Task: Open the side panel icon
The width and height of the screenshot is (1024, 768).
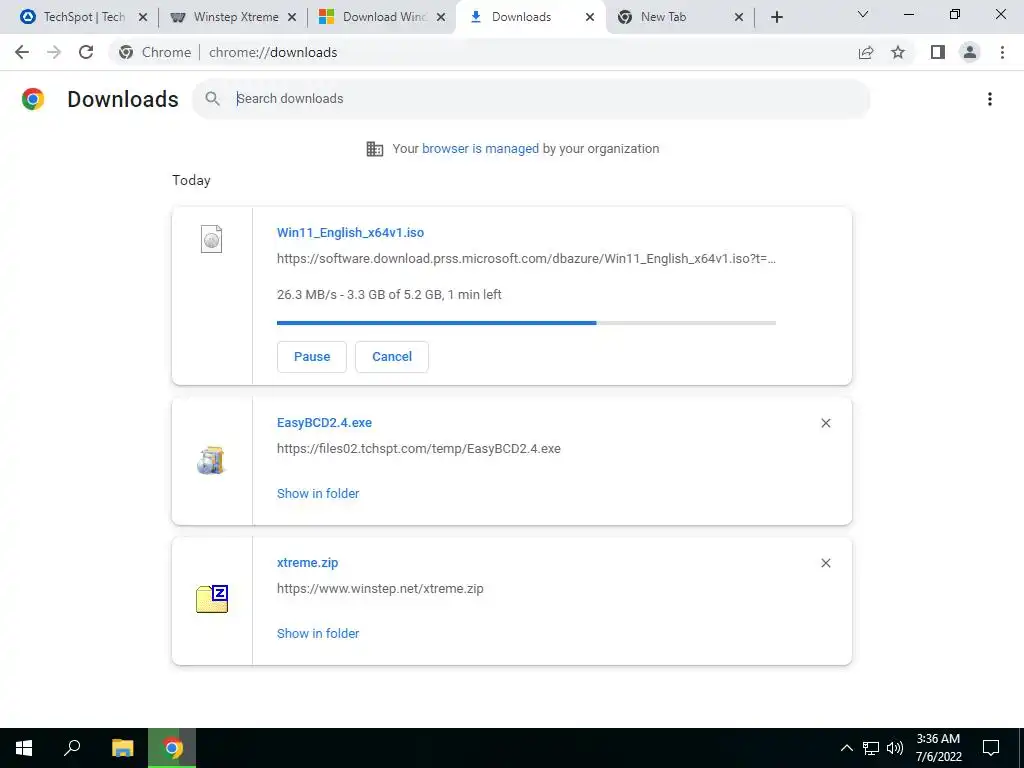Action: [938, 52]
